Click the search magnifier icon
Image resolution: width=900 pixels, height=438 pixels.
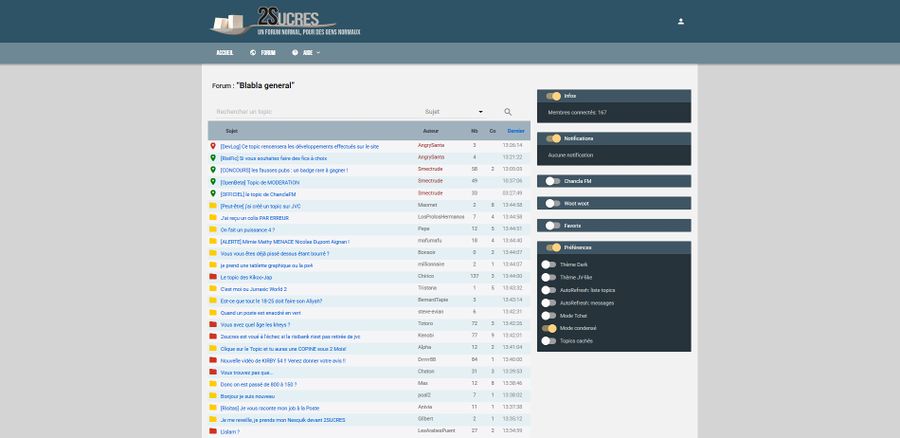click(x=508, y=112)
